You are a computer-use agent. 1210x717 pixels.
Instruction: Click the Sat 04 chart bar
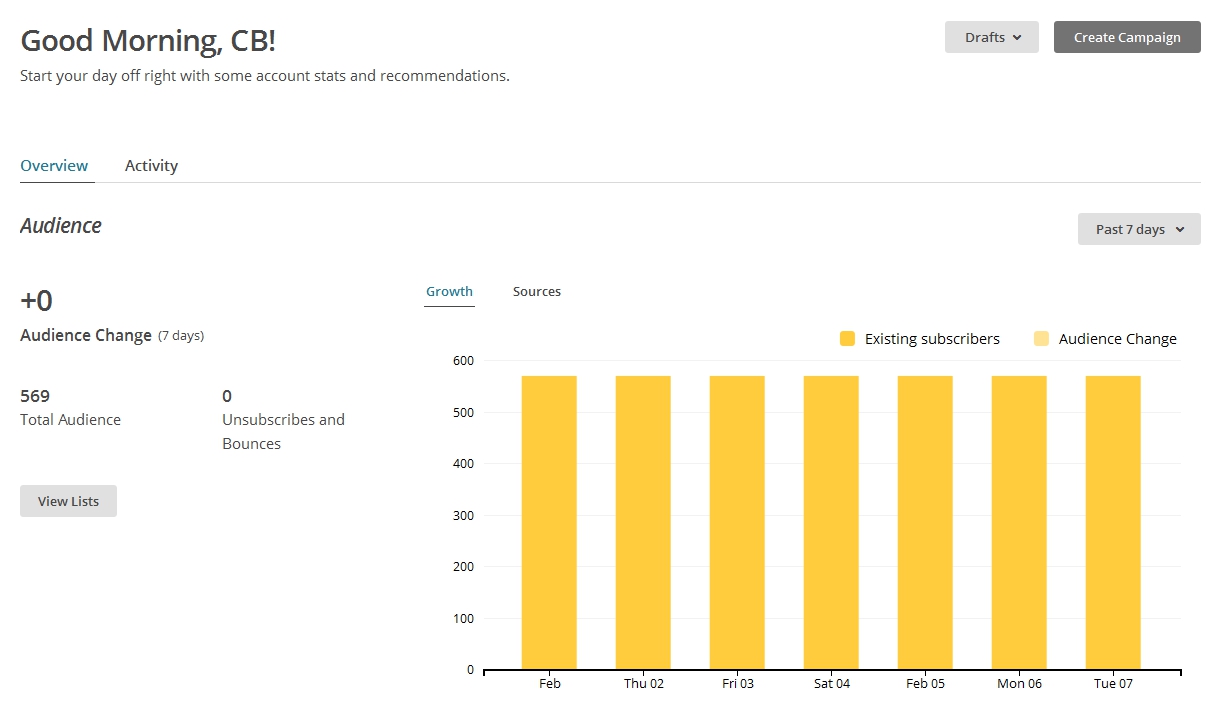[x=831, y=522]
